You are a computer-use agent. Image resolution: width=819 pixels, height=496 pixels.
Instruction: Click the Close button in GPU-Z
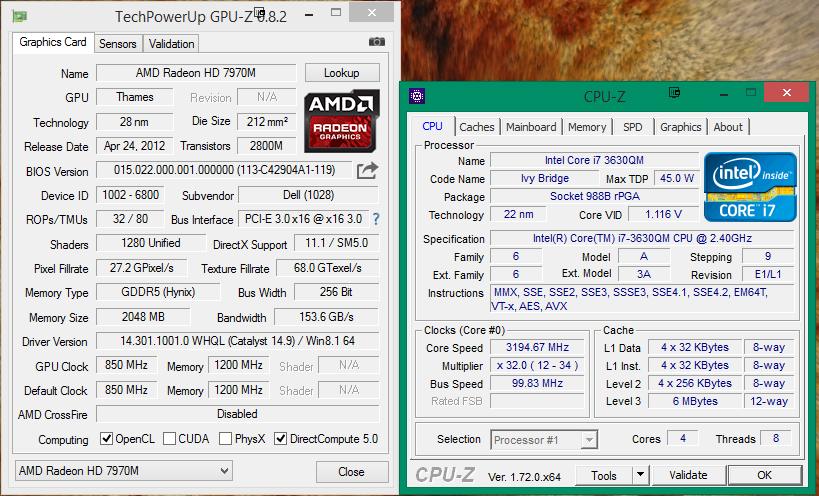[x=352, y=472]
